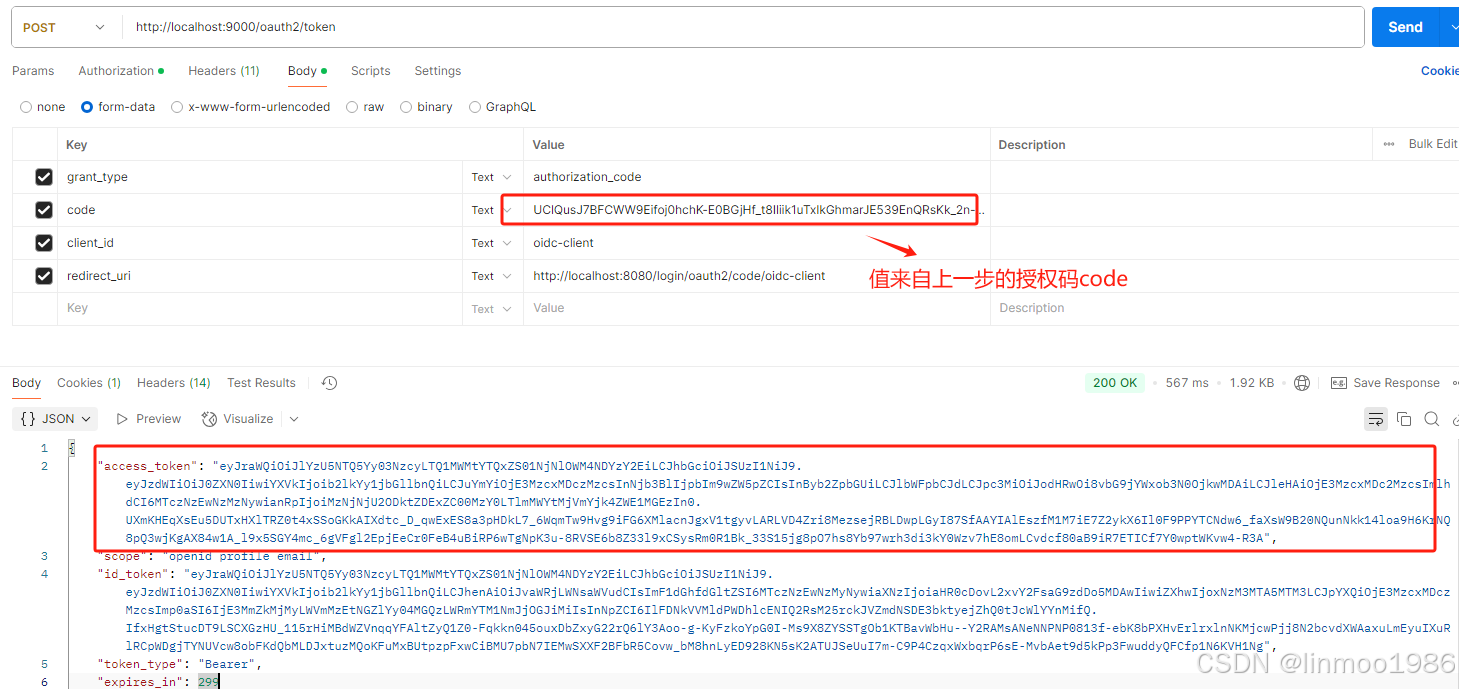The image size is (1459, 689).
Task: Click line number 5 in the gutter
Action: [44, 664]
